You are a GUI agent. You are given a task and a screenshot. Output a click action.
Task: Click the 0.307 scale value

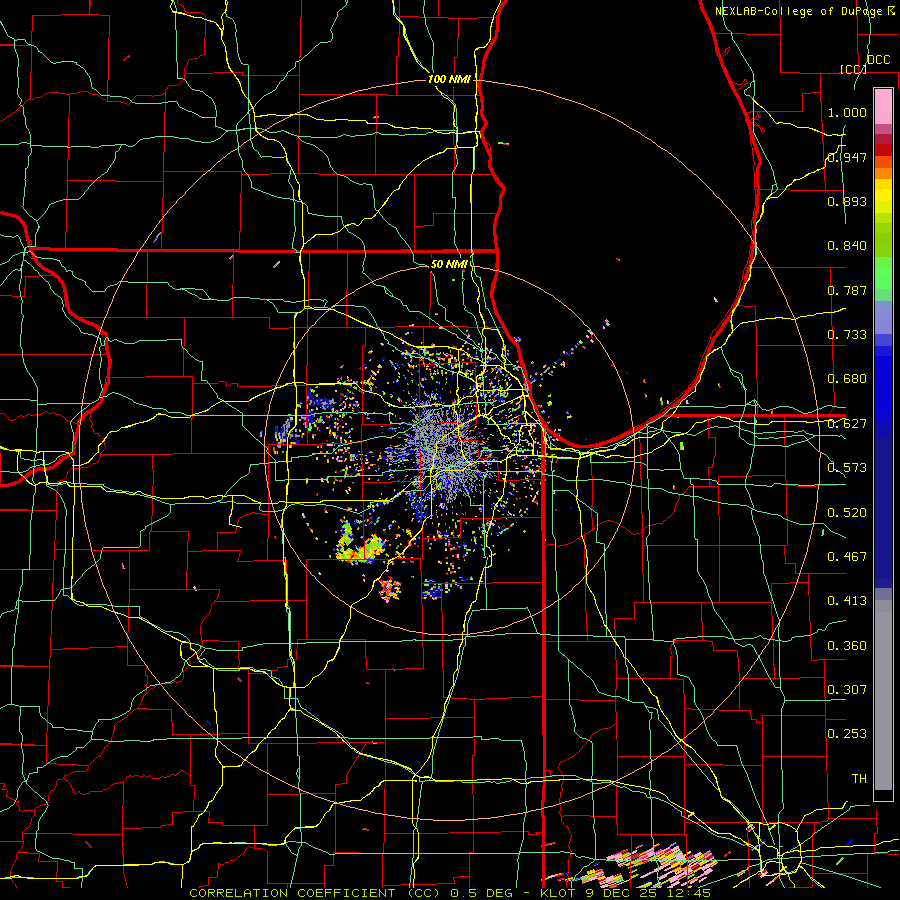(847, 689)
